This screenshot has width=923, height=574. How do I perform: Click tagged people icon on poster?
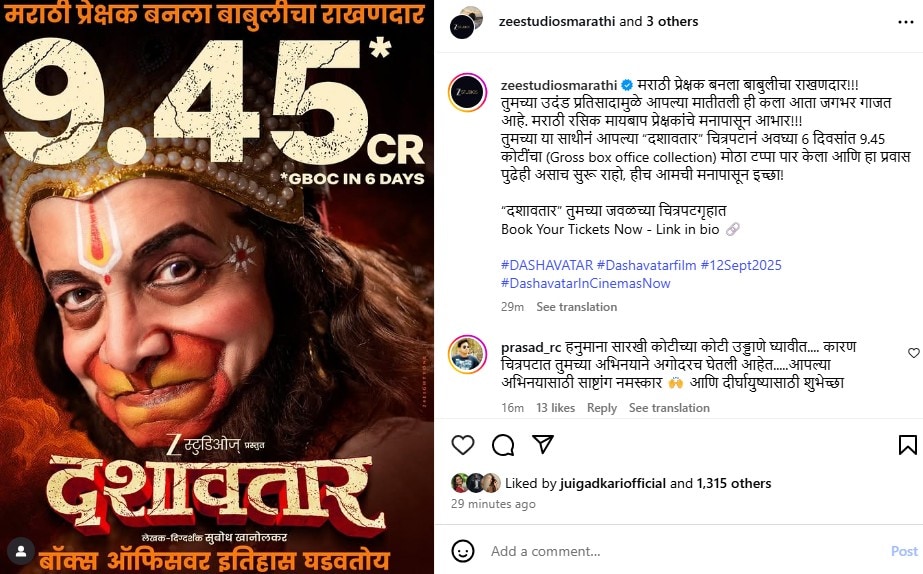(x=21, y=552)
